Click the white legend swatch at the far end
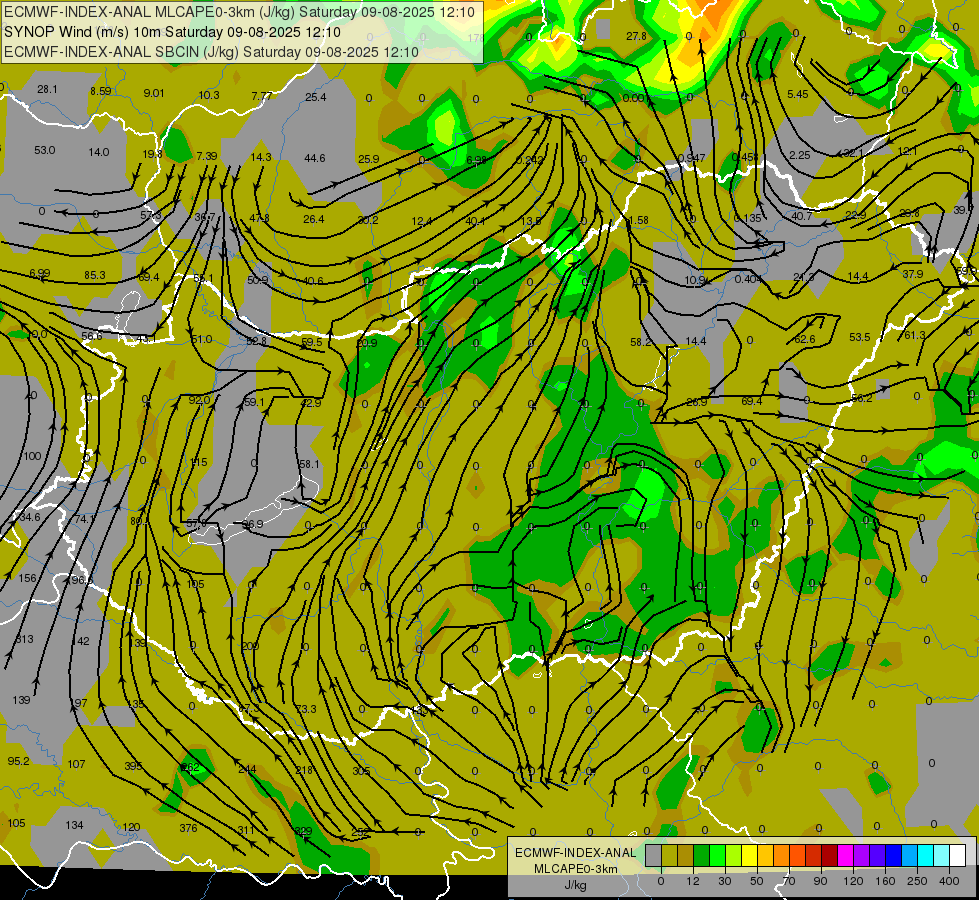The height and width of the screenshot is (900, 979). tap(958, 855)
